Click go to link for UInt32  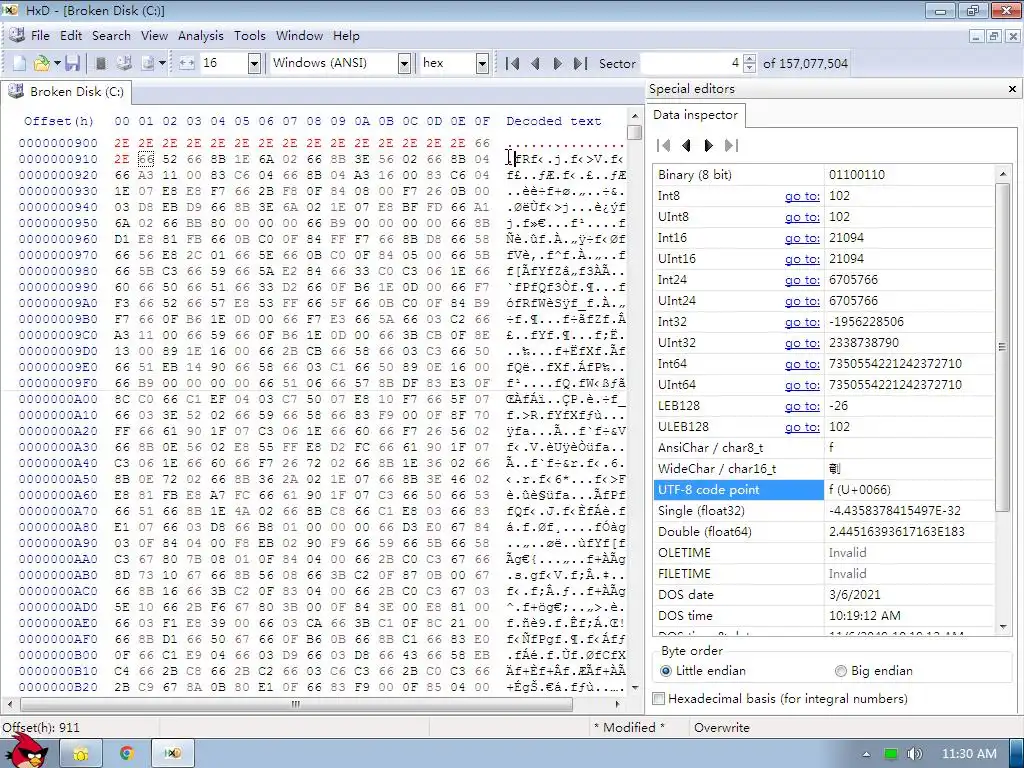(x=802, y=343)
